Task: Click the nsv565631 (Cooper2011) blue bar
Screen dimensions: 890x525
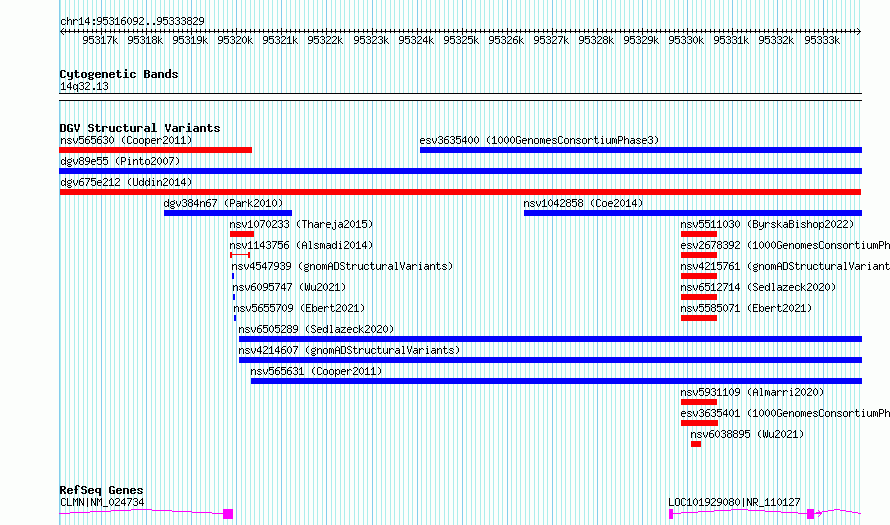Action: point(556,381)
